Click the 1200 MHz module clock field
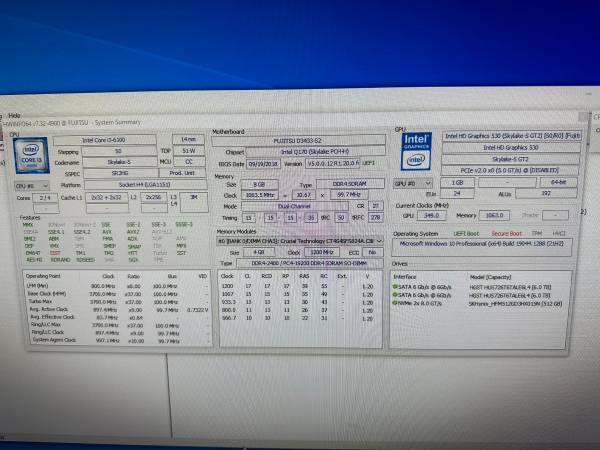Screen dimensions: 600x450 [x=322, y=253]
